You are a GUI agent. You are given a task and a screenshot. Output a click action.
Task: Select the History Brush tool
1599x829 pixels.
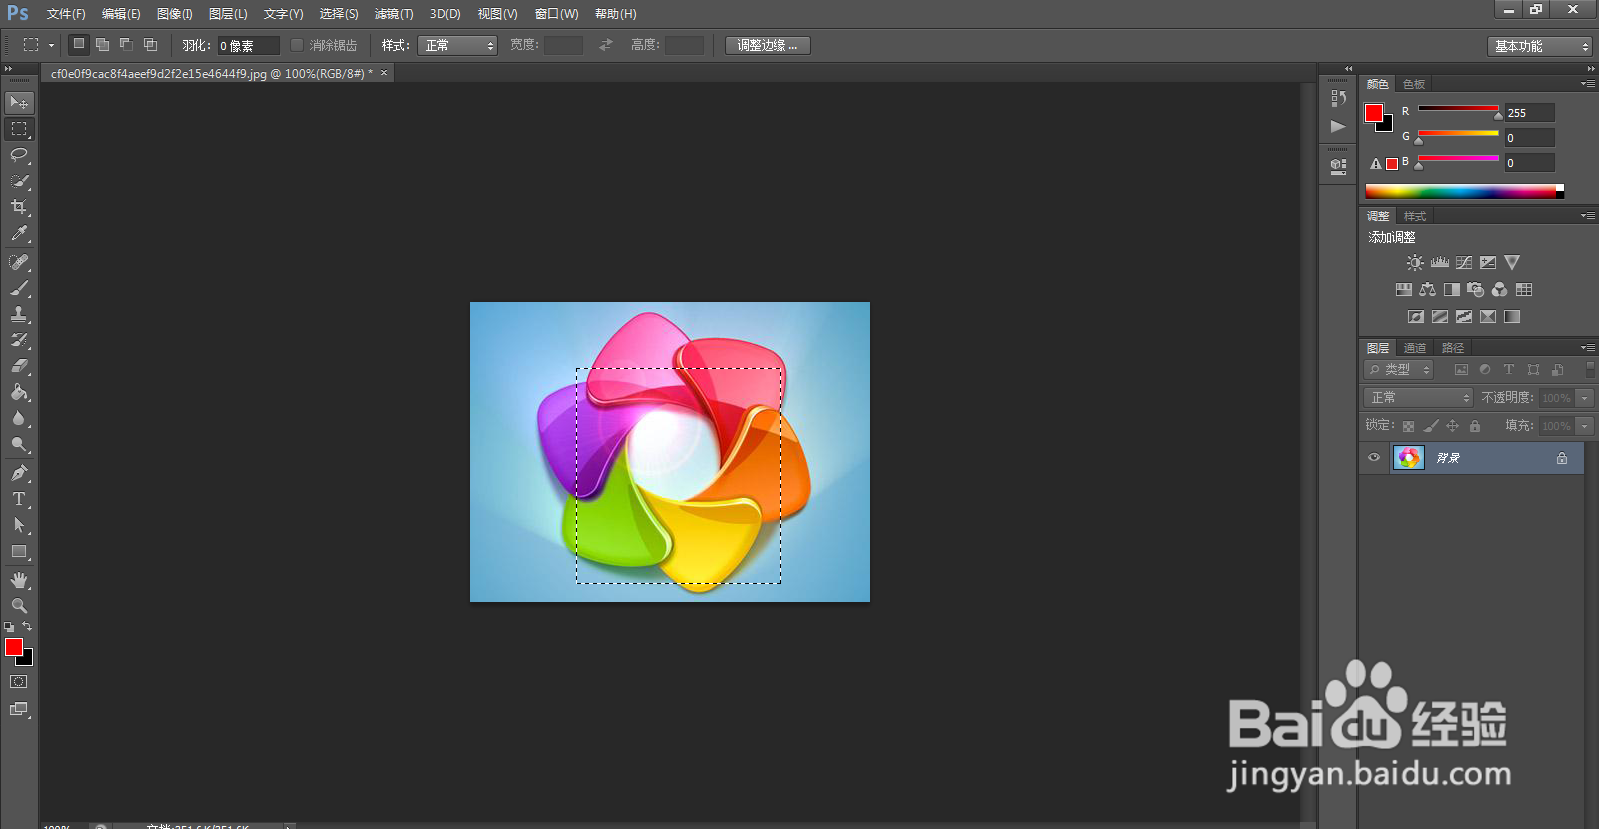click(x=19, y=340)
